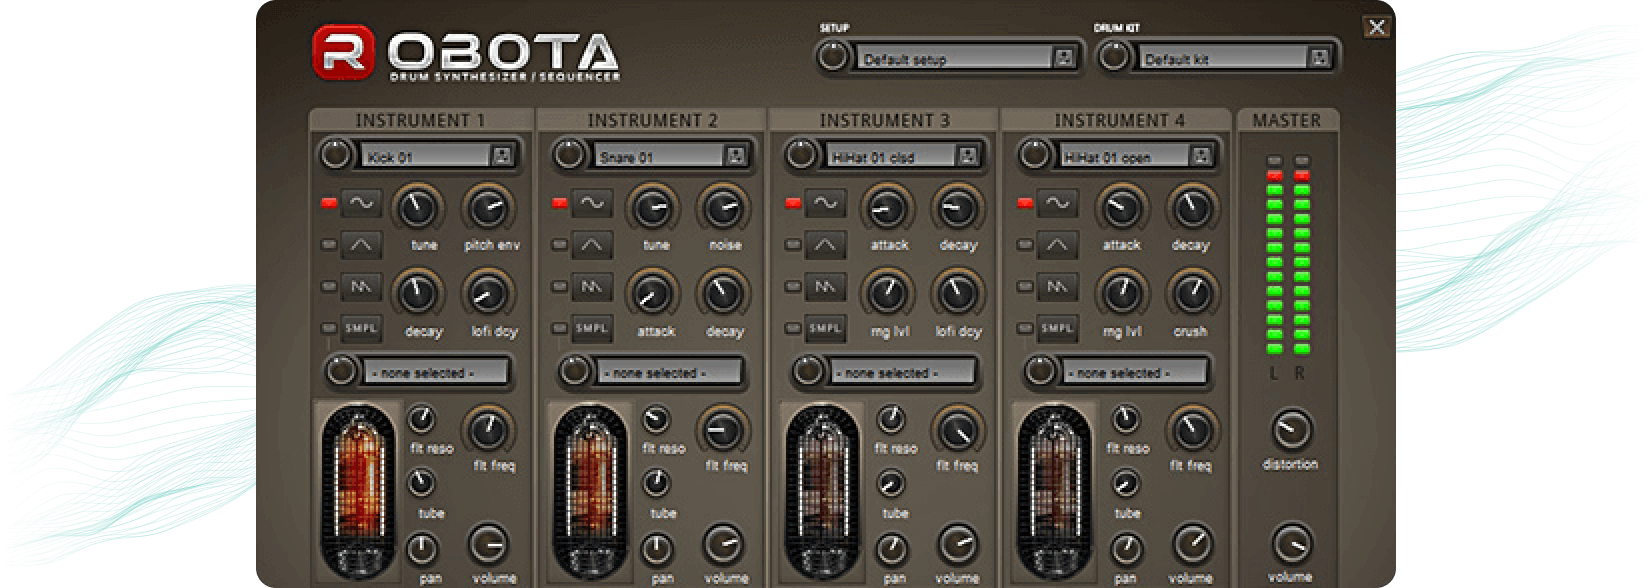This screenshot has height=588, width=1650.
Task: Click the Robota red R logo
Action: click(x=343, y=52)
